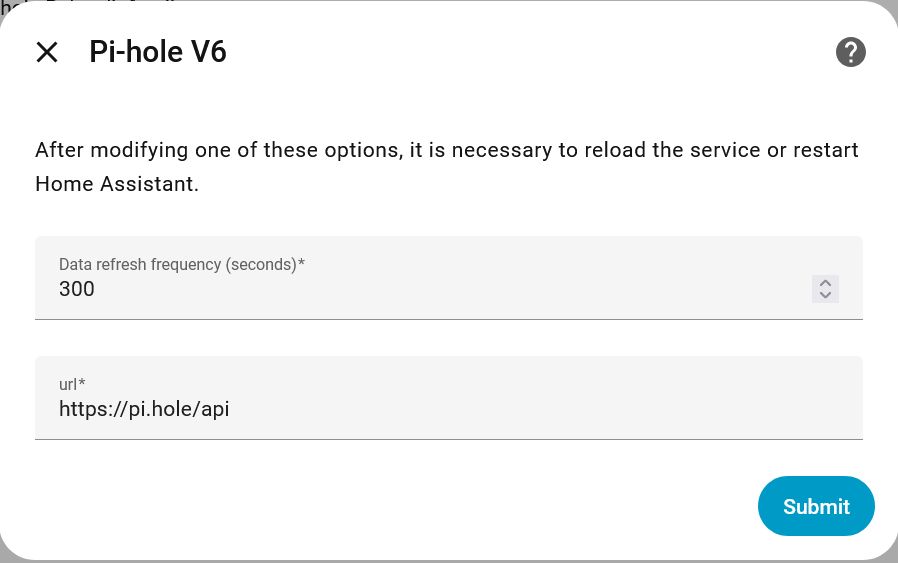Image resolution: width=898 pixels, height=563 pixels.
Task: Open help via the question mark icon
Action: [850, 52]
